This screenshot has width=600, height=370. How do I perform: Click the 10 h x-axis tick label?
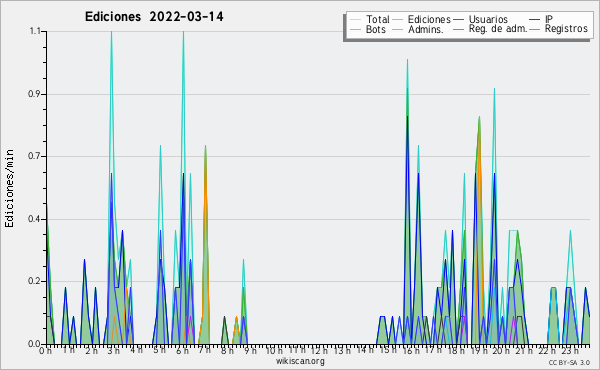(x=274, y=350)
